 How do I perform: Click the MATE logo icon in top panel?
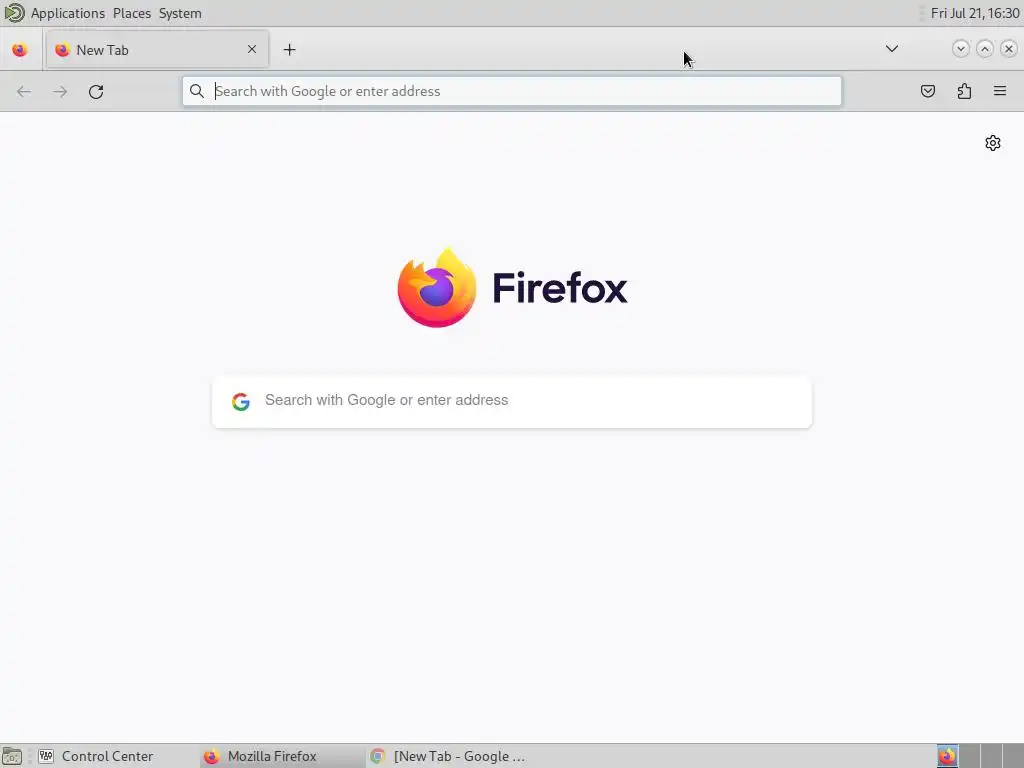14,13
